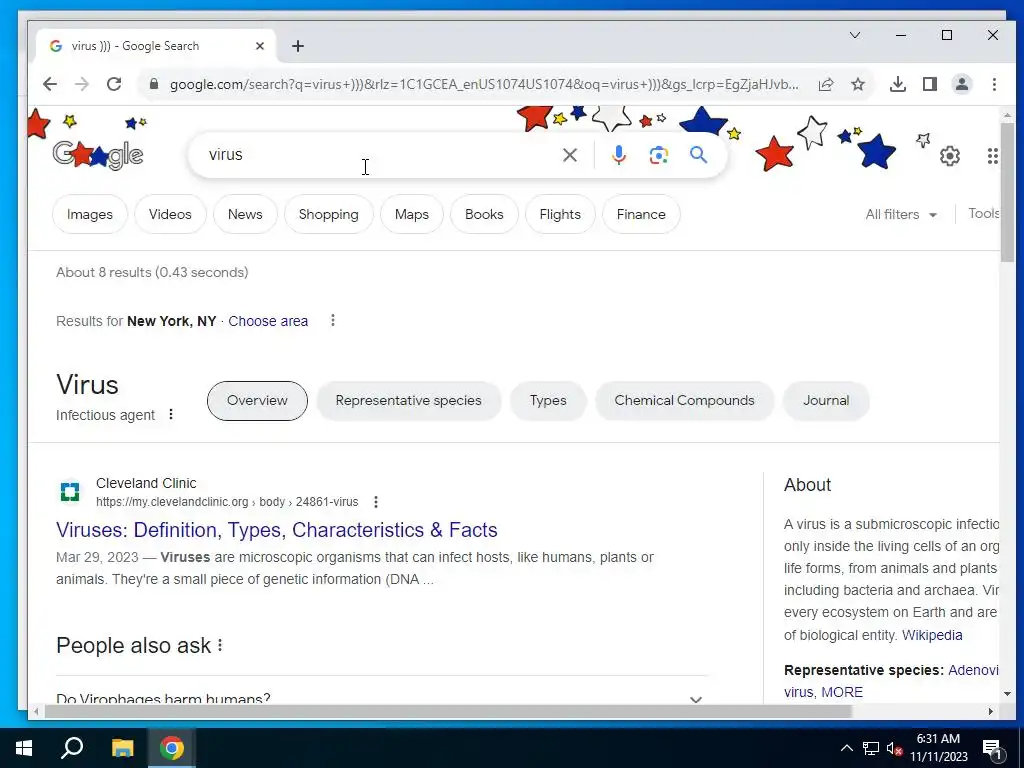Click Choose area link

268,321
